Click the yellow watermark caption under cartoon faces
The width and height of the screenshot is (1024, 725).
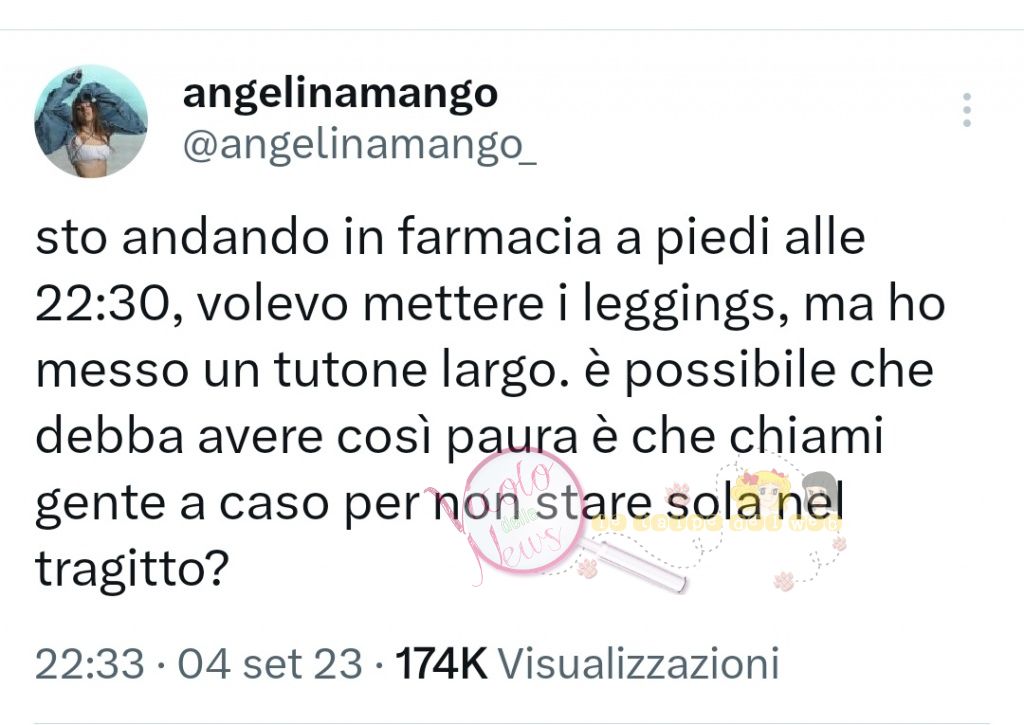715,524
